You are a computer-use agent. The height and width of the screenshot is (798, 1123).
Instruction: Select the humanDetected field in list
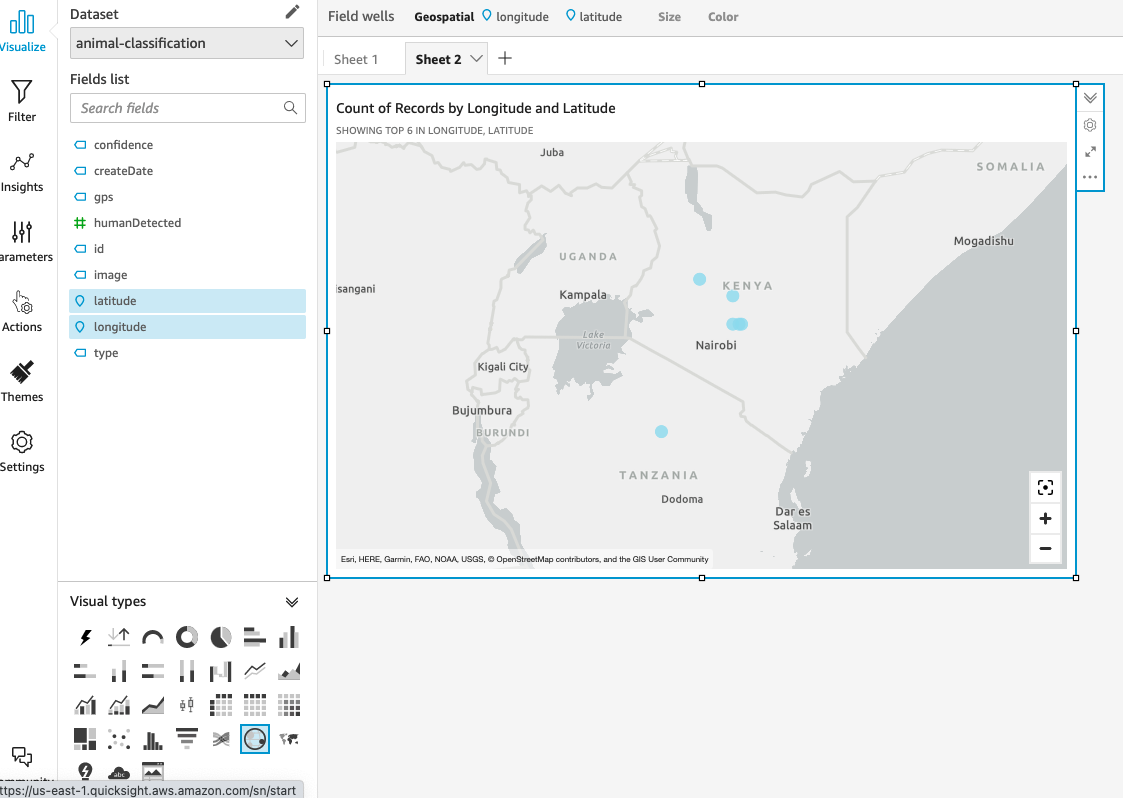137,223
